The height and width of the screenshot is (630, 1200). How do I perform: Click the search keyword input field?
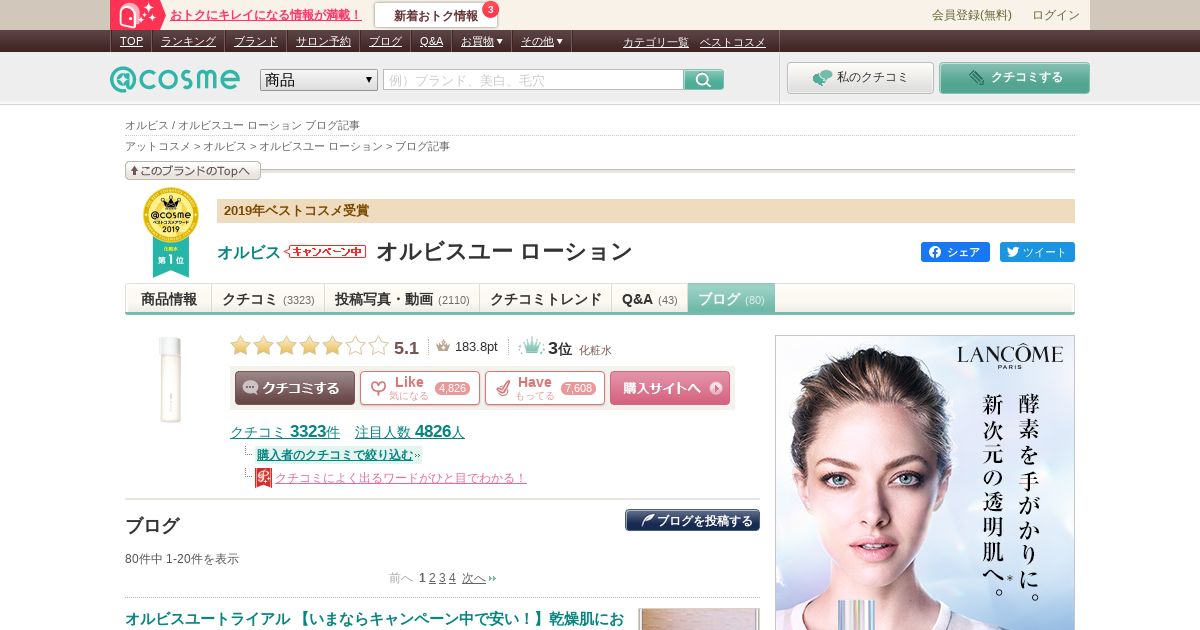[533, 80]
